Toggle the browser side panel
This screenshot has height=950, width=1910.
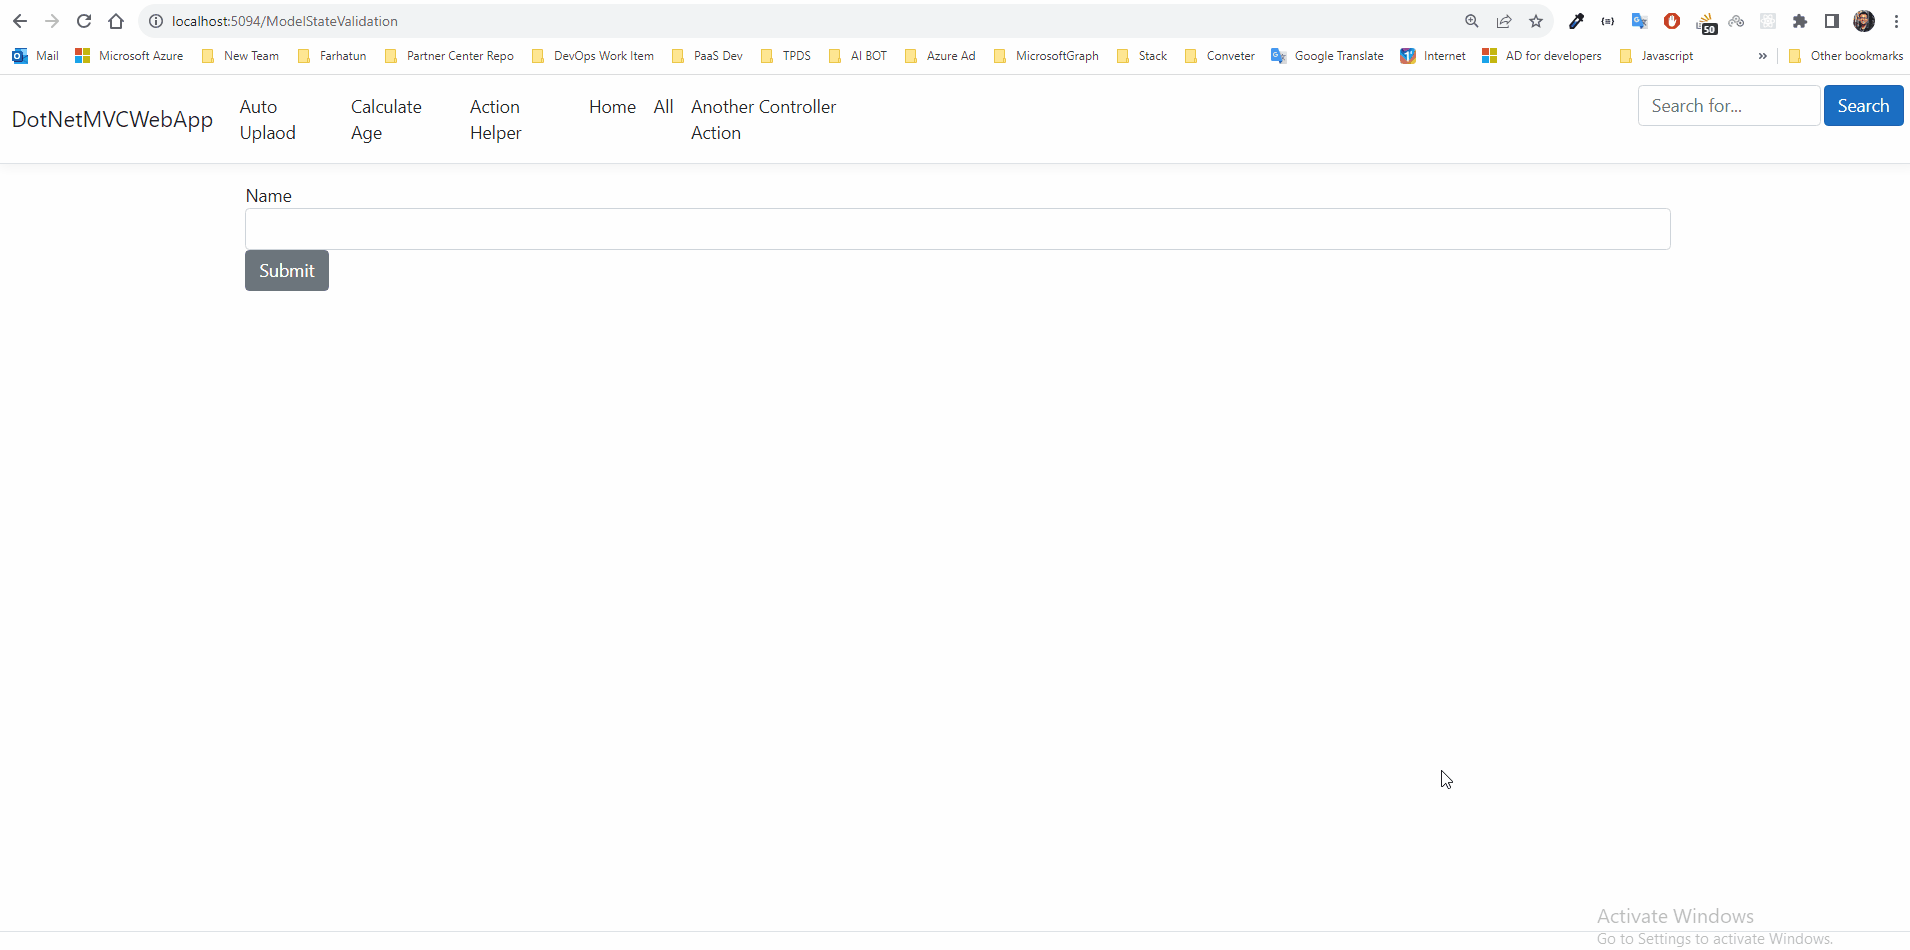1832,21
